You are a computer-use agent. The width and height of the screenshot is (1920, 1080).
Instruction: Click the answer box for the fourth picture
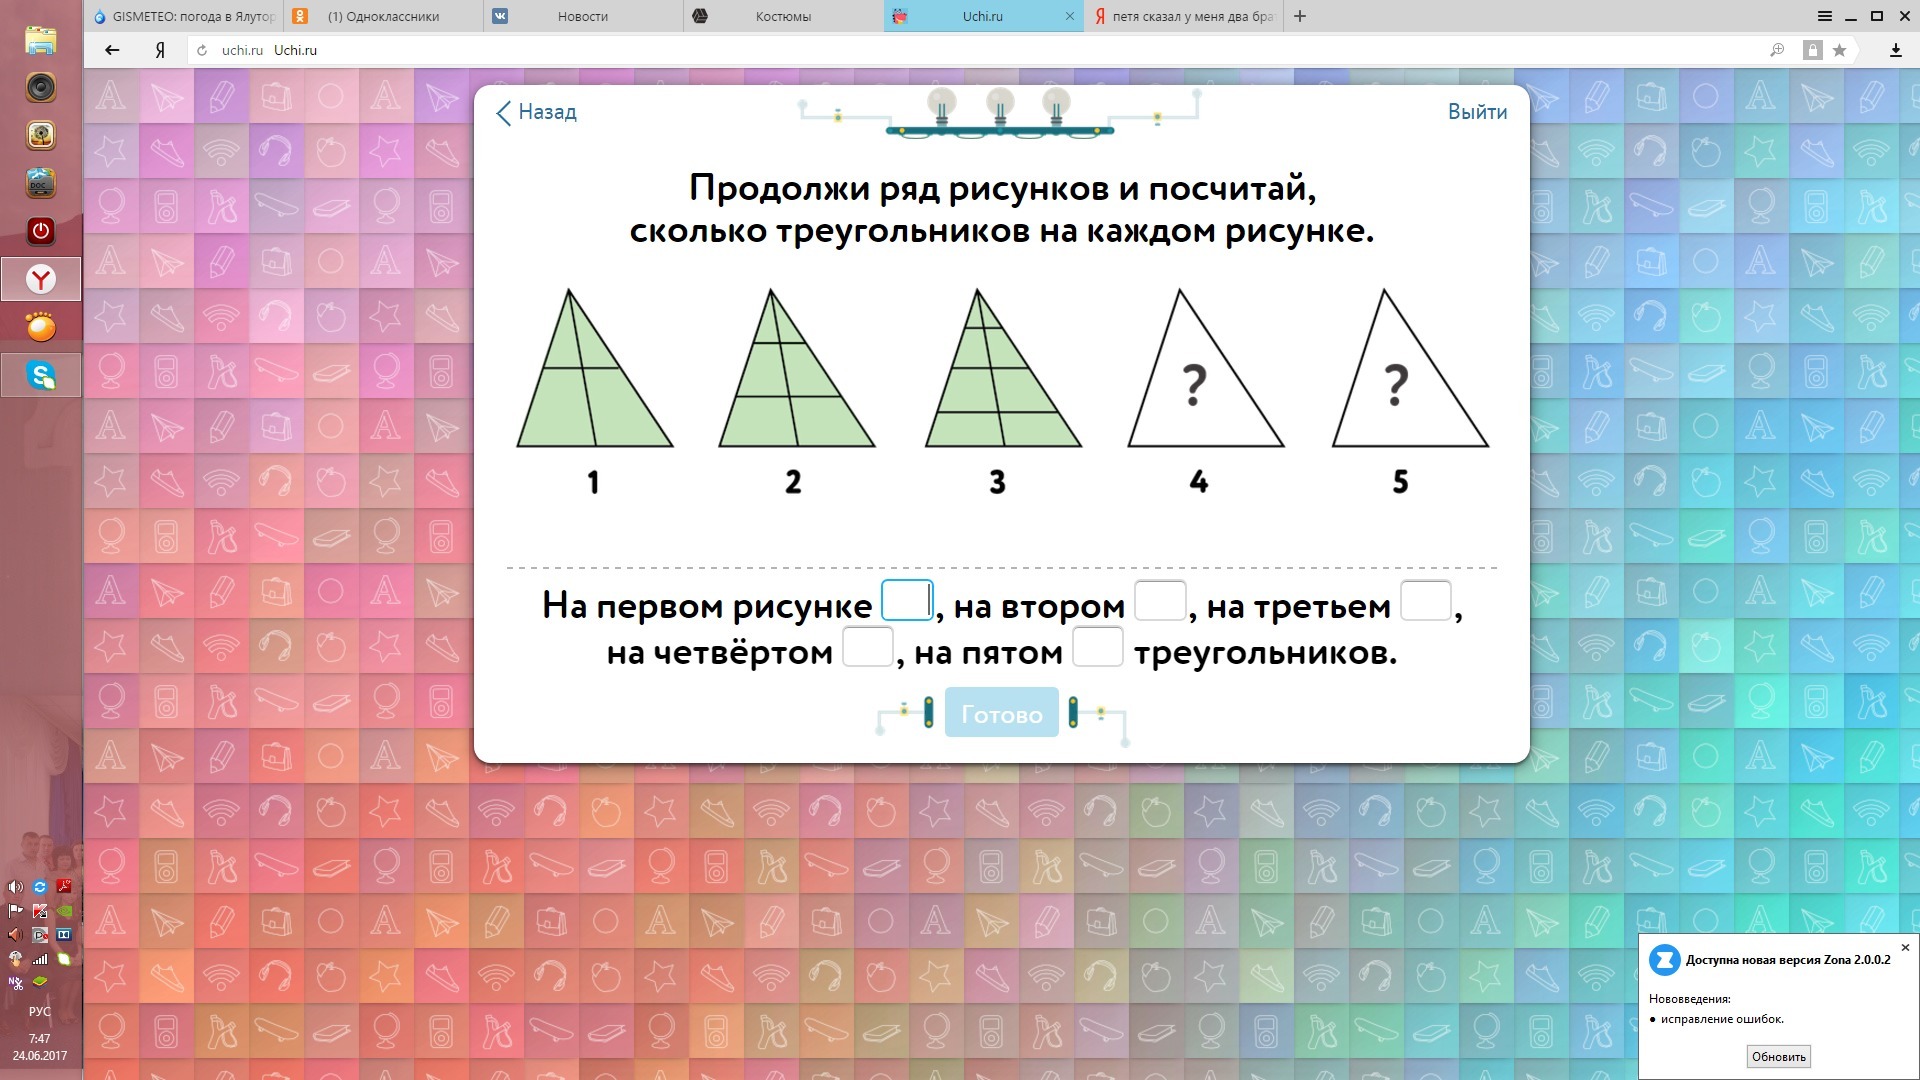867,647
